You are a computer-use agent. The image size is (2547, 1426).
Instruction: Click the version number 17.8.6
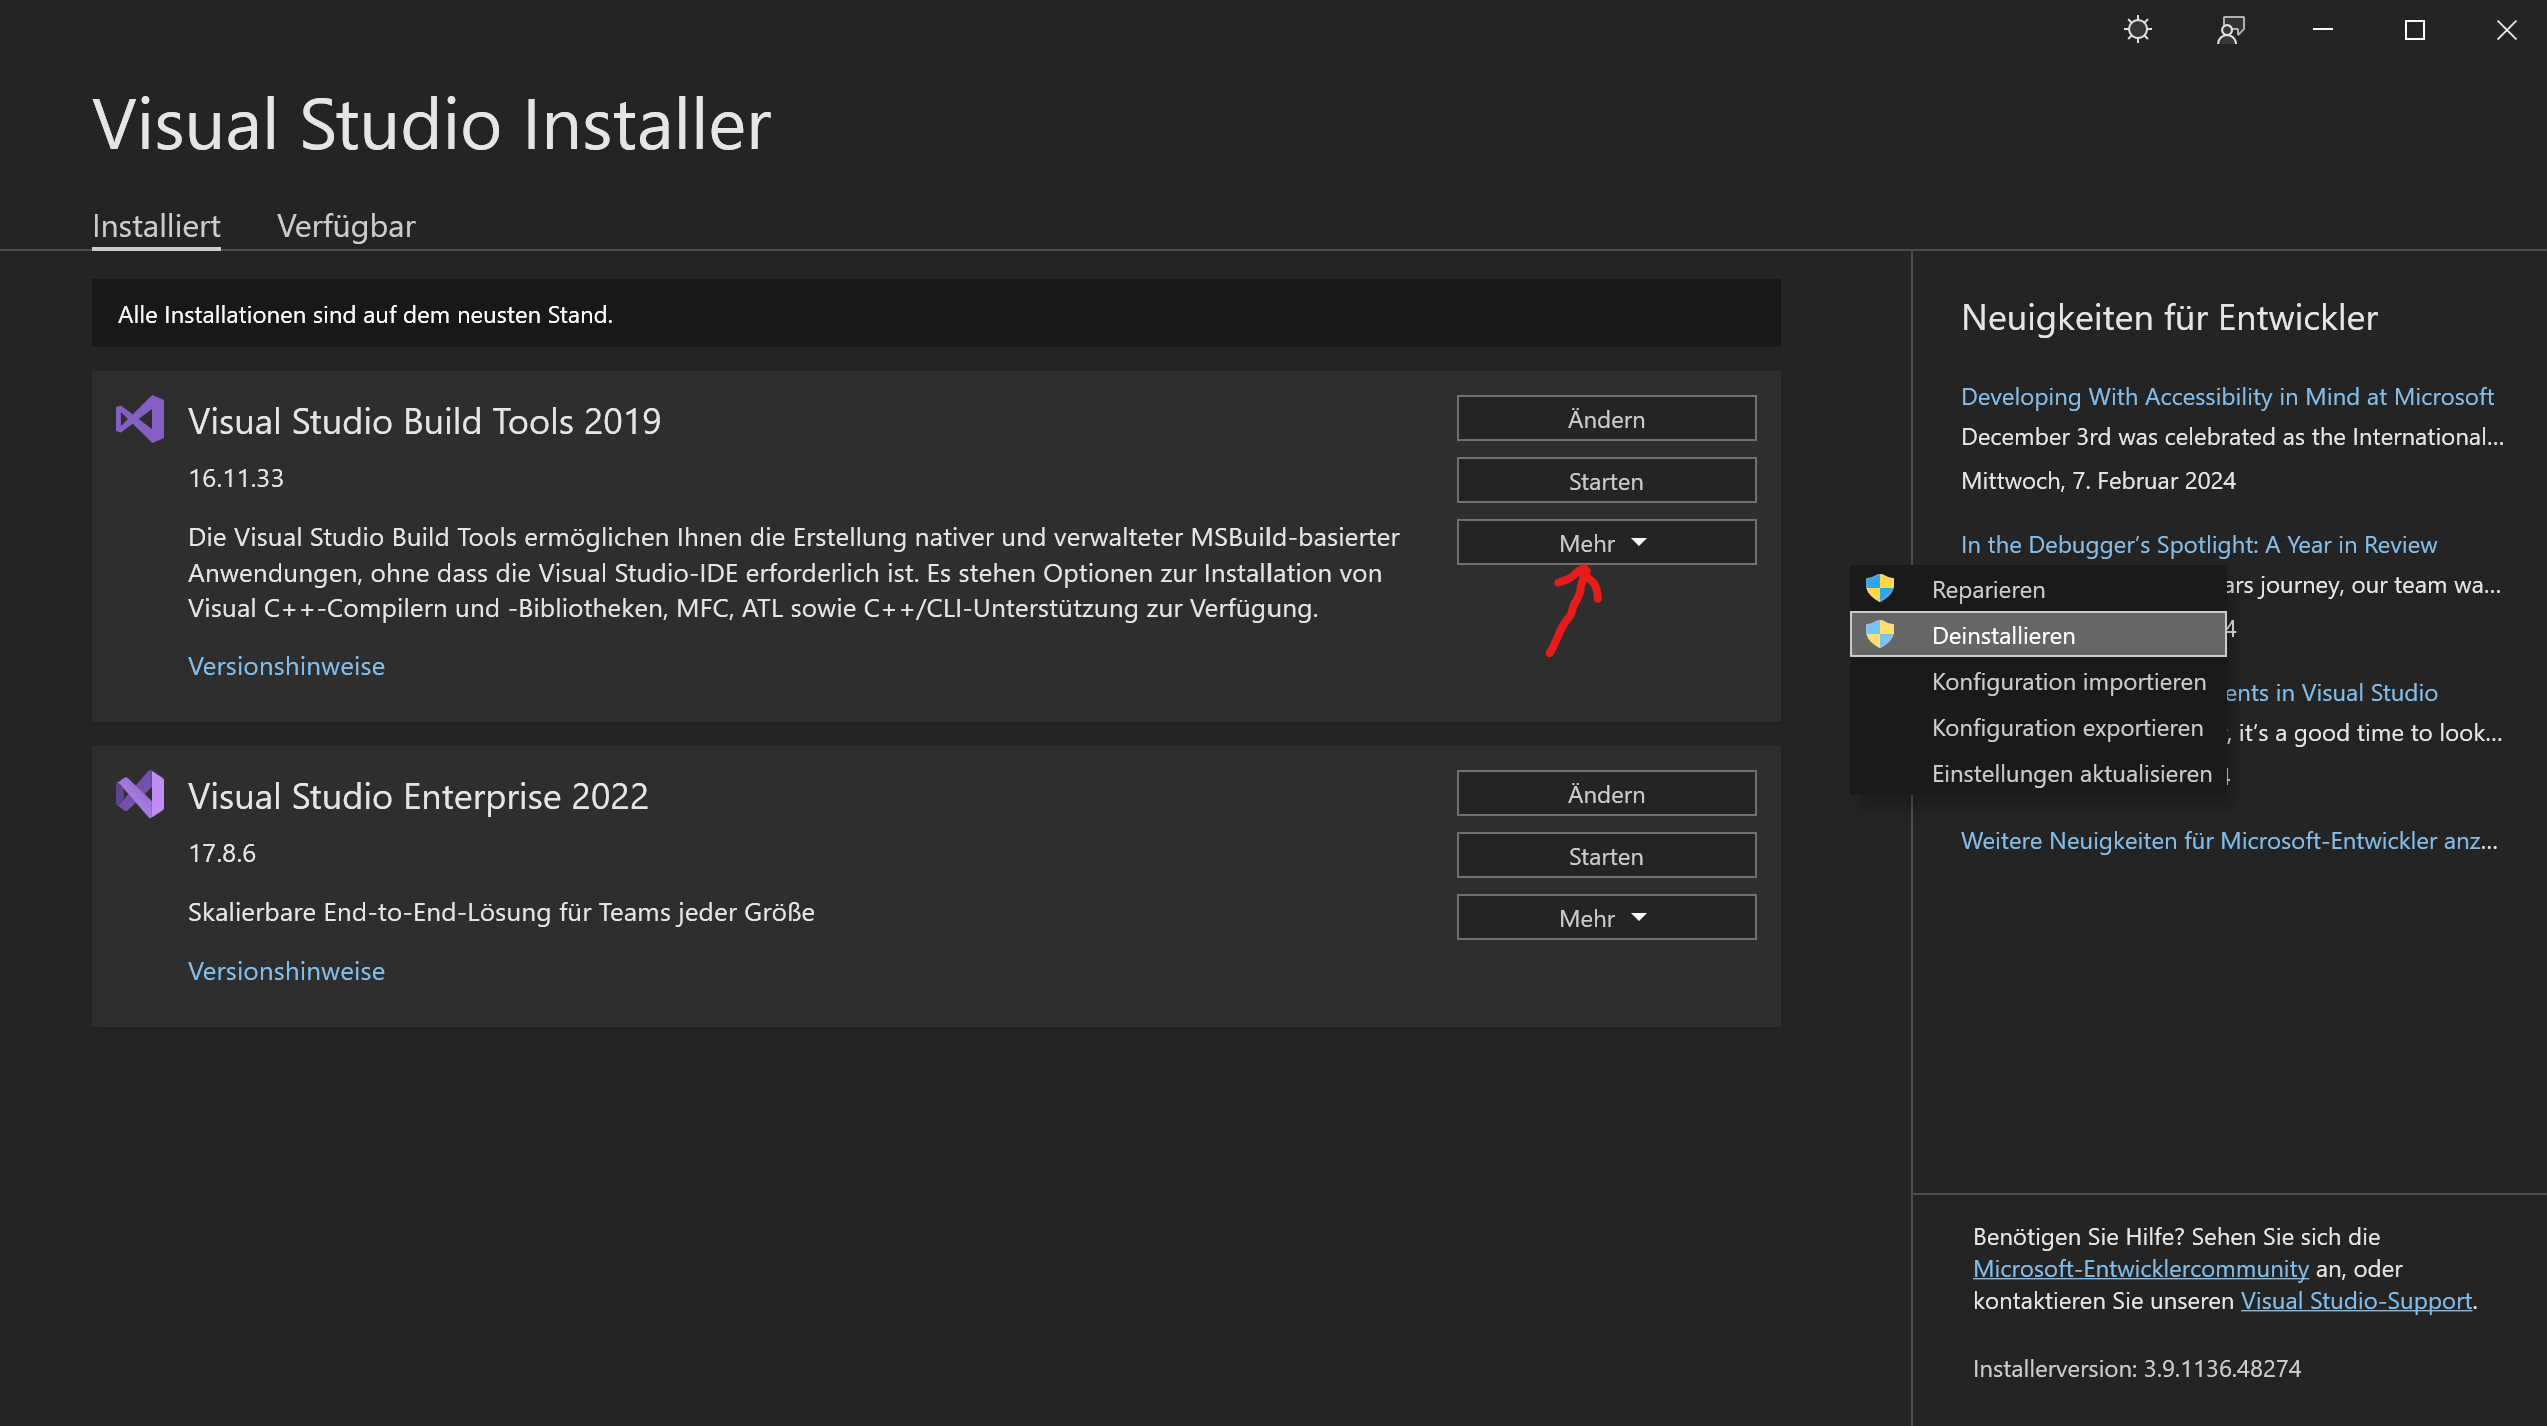point(222,853)
